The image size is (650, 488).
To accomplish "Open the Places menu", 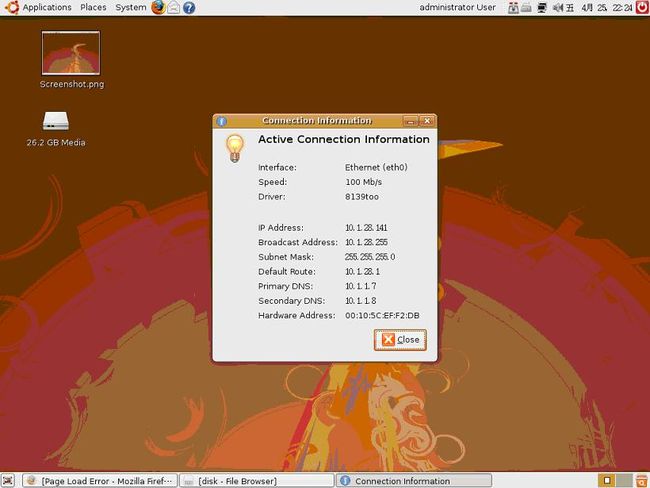I will [x=93, y=7].
